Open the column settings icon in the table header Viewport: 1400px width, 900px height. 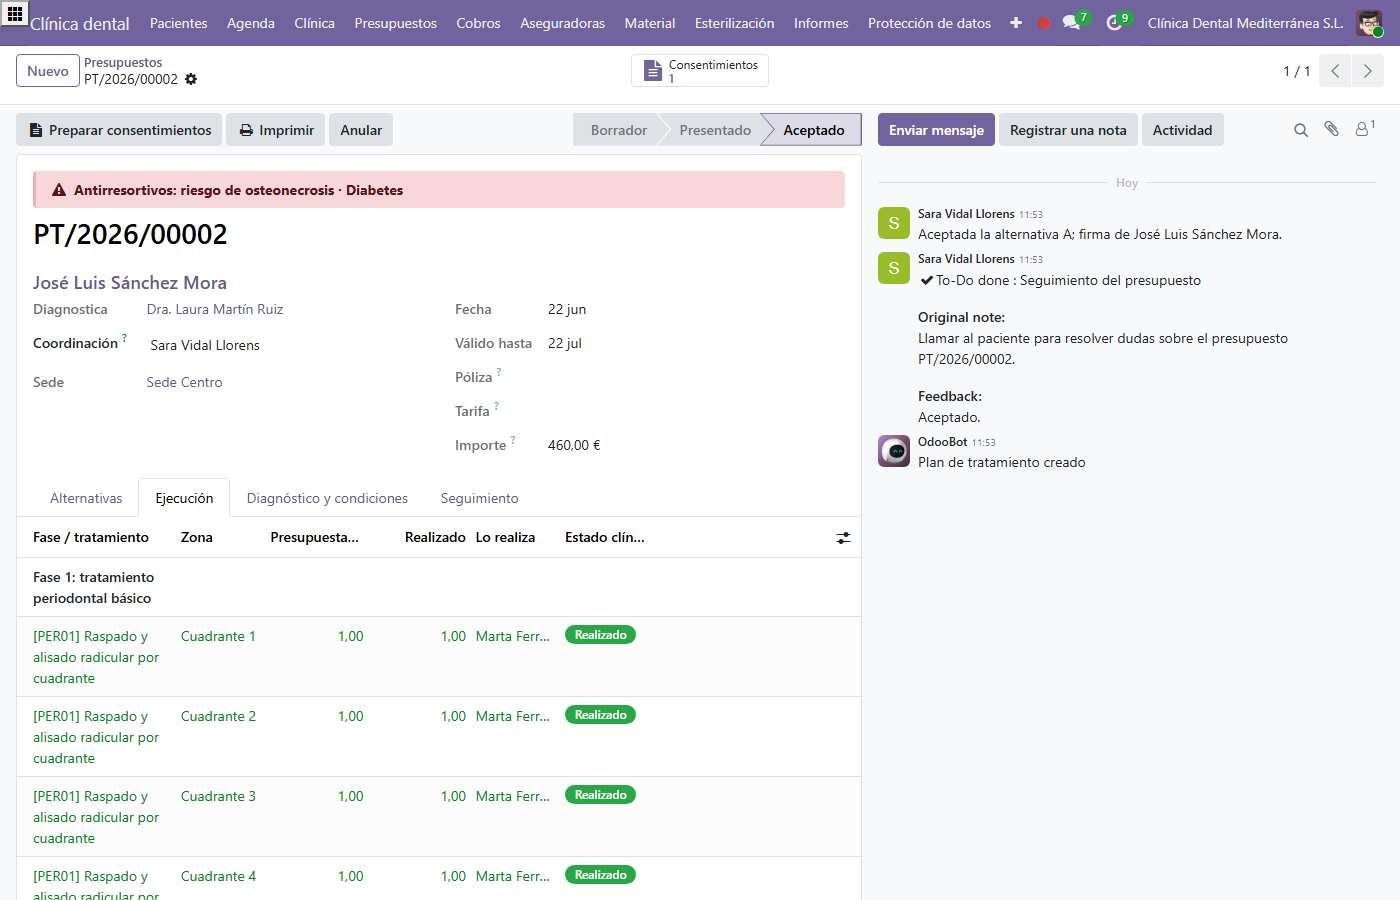coord(844,538)
